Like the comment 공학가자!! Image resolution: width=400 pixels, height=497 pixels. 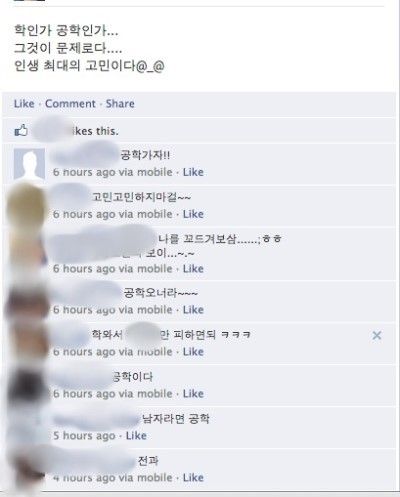pos(193,172)
